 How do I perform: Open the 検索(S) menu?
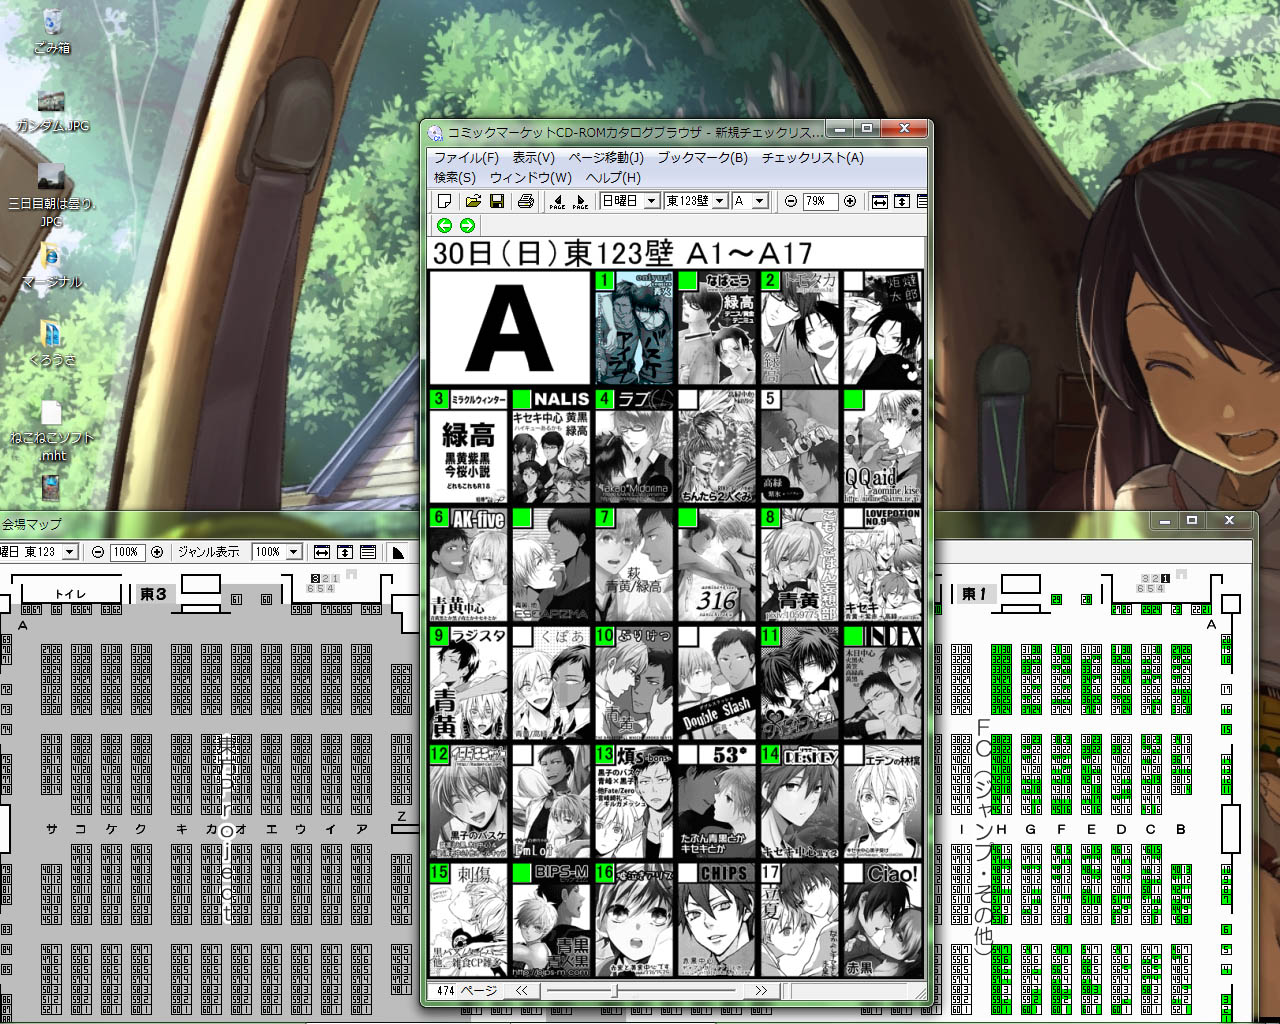[455, 178]
